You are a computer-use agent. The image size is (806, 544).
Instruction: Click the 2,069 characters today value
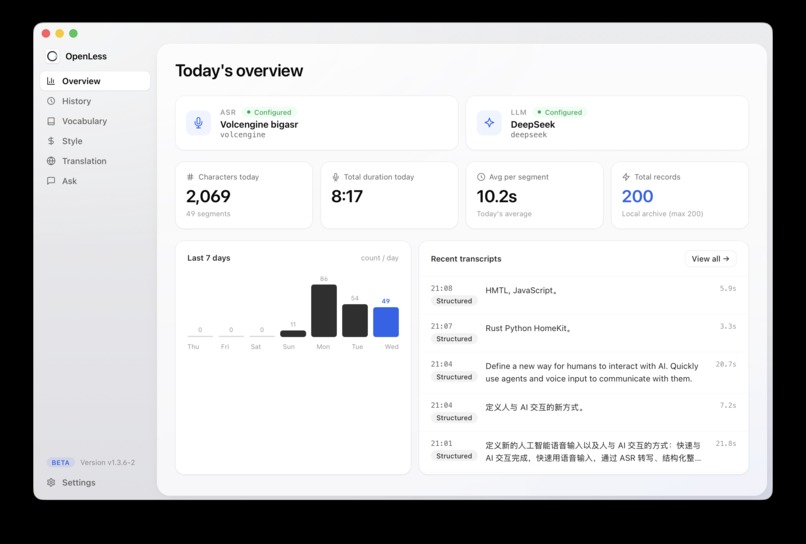[x=208, y=196]
